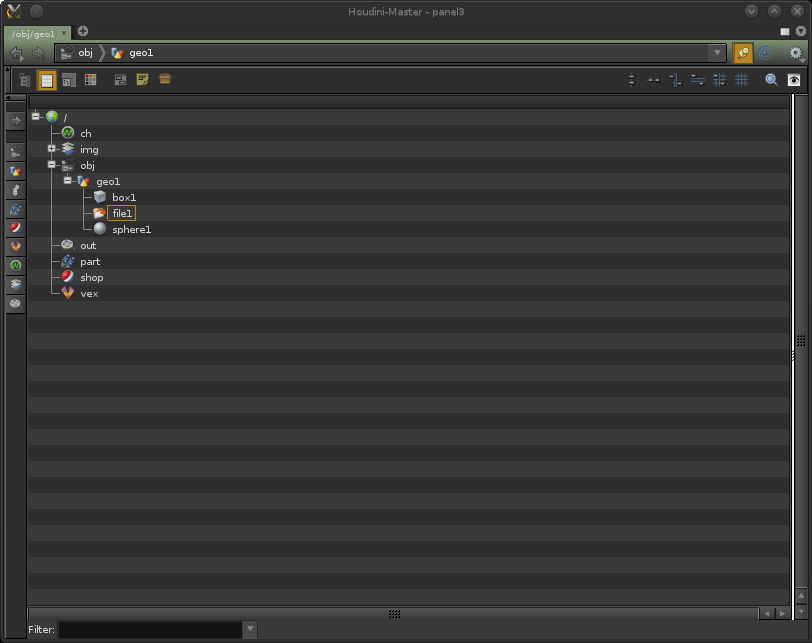Screen dimensions: 812x643
Task: Click the brown digital asset box icon
Action: pyautogui.click(x=165, y=79)
